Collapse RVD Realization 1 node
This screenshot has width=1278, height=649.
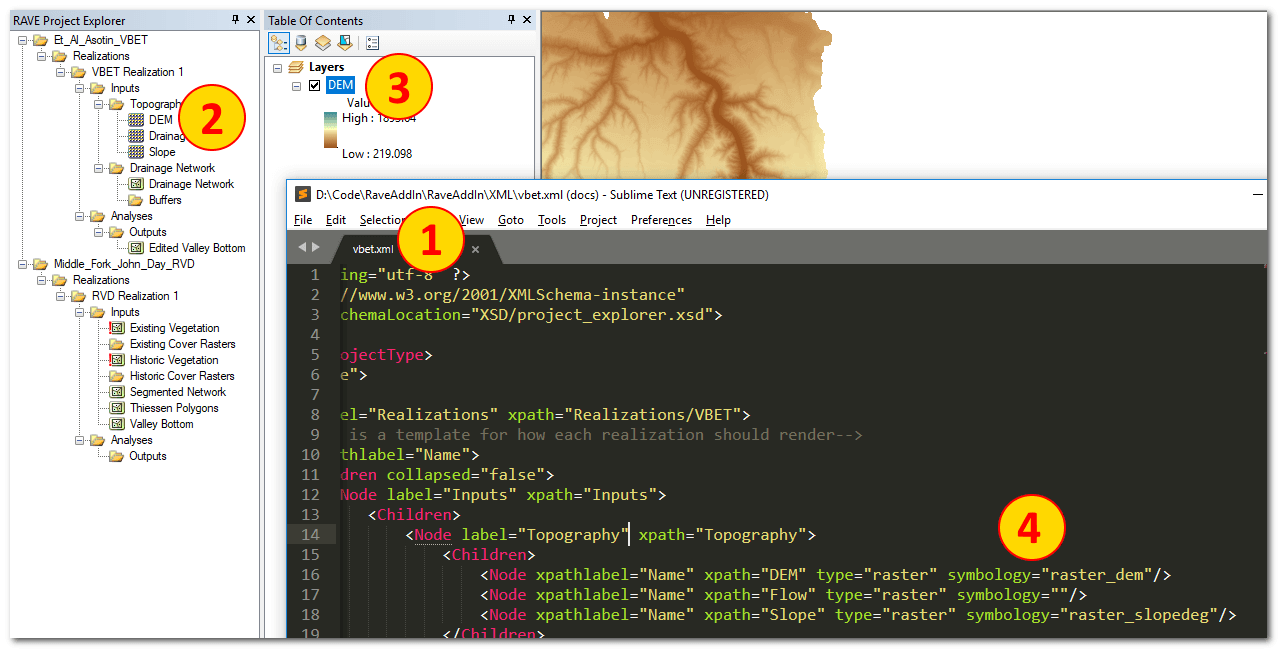click(x=60, y=296)
